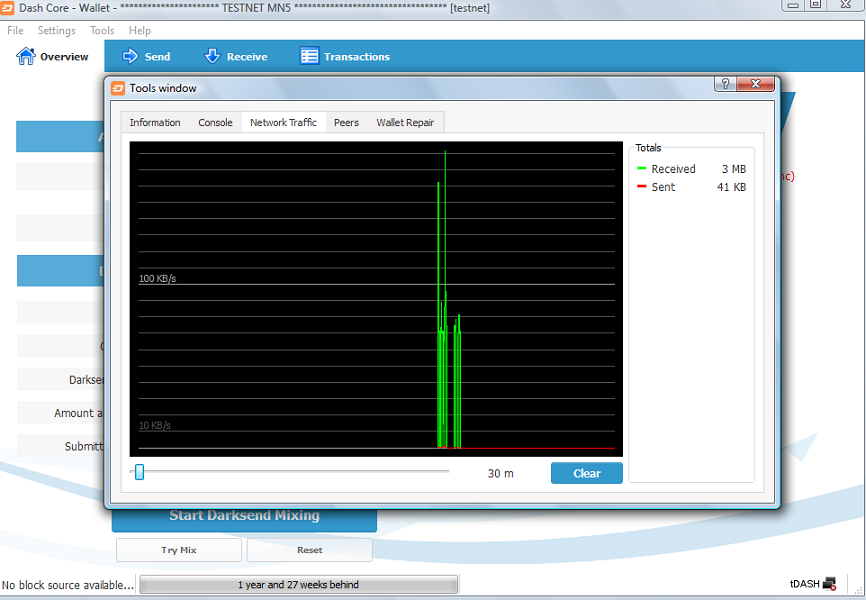Click the Reset button
The width and height of the screenshot is (866, 600).
click(309, 550)
